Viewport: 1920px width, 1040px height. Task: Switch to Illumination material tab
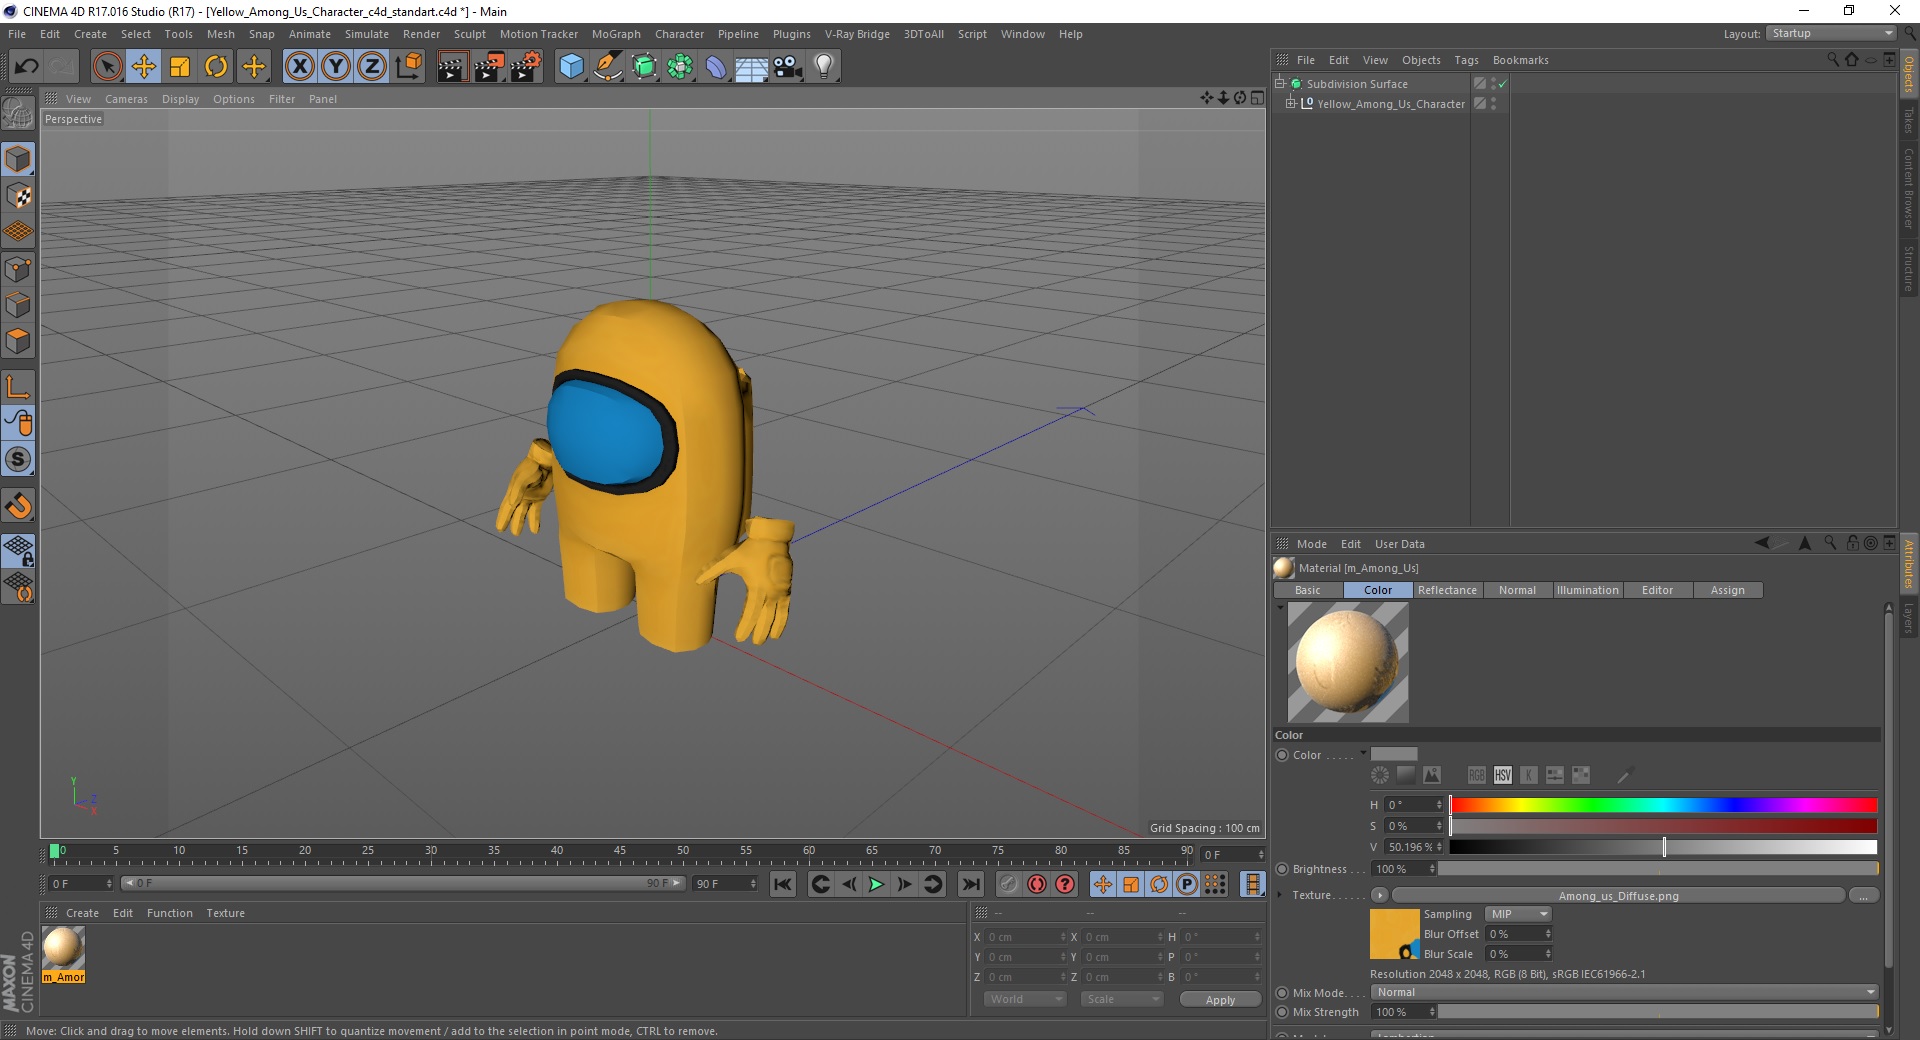click(1587, 590)
